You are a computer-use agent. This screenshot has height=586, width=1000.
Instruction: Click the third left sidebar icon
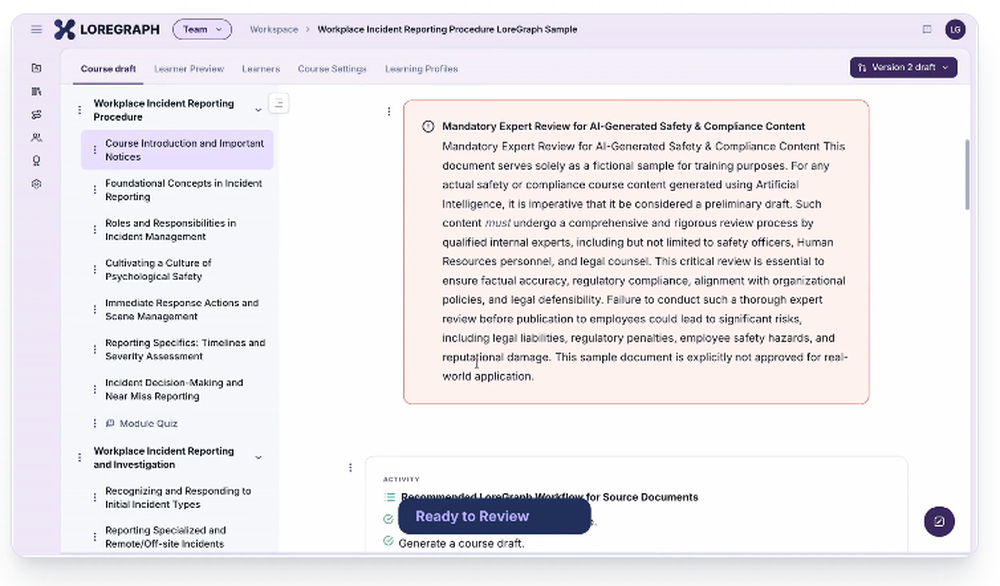[x=36, y=115]
